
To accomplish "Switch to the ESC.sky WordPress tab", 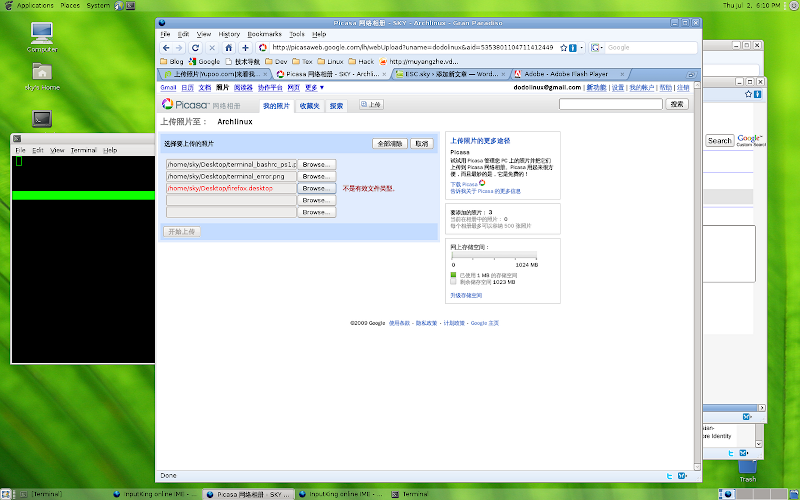I will (x=450, y=74).
